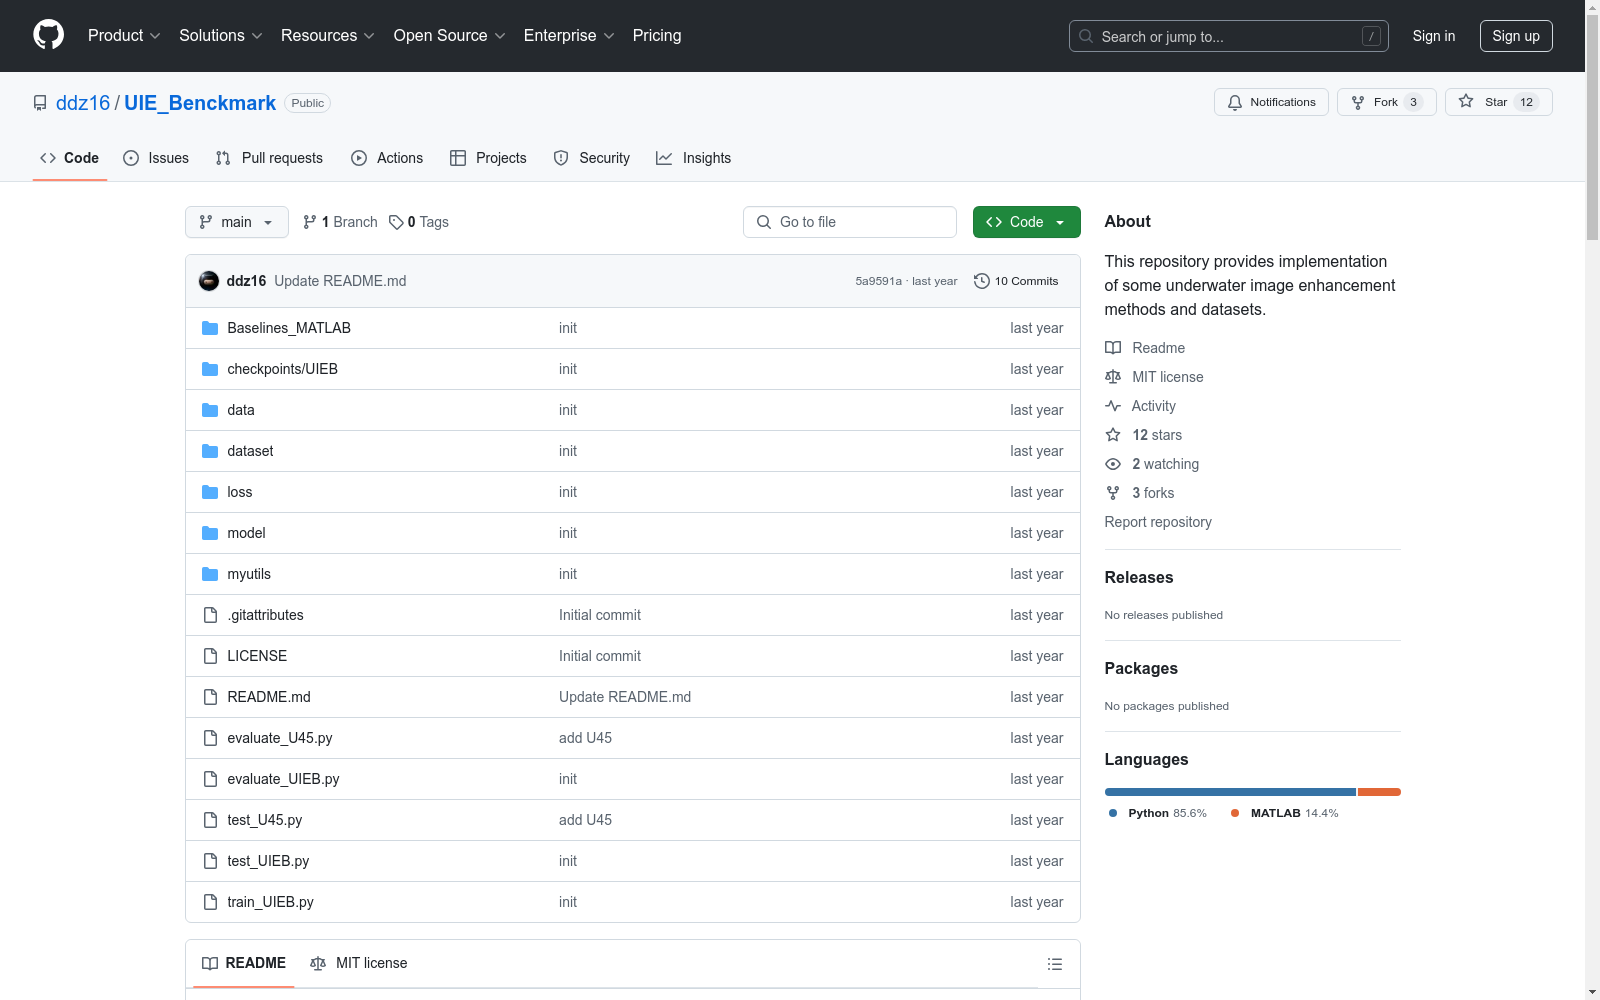Open the 'add U45' commit for test_U45.py
The width and height of the screenshot is (1600, 1000).
point(585,820)
